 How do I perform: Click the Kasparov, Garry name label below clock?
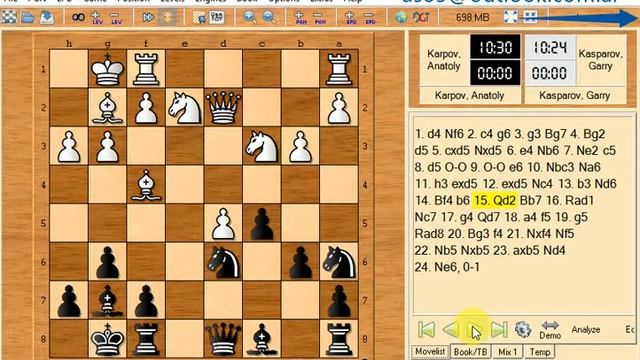pos(574,96)
